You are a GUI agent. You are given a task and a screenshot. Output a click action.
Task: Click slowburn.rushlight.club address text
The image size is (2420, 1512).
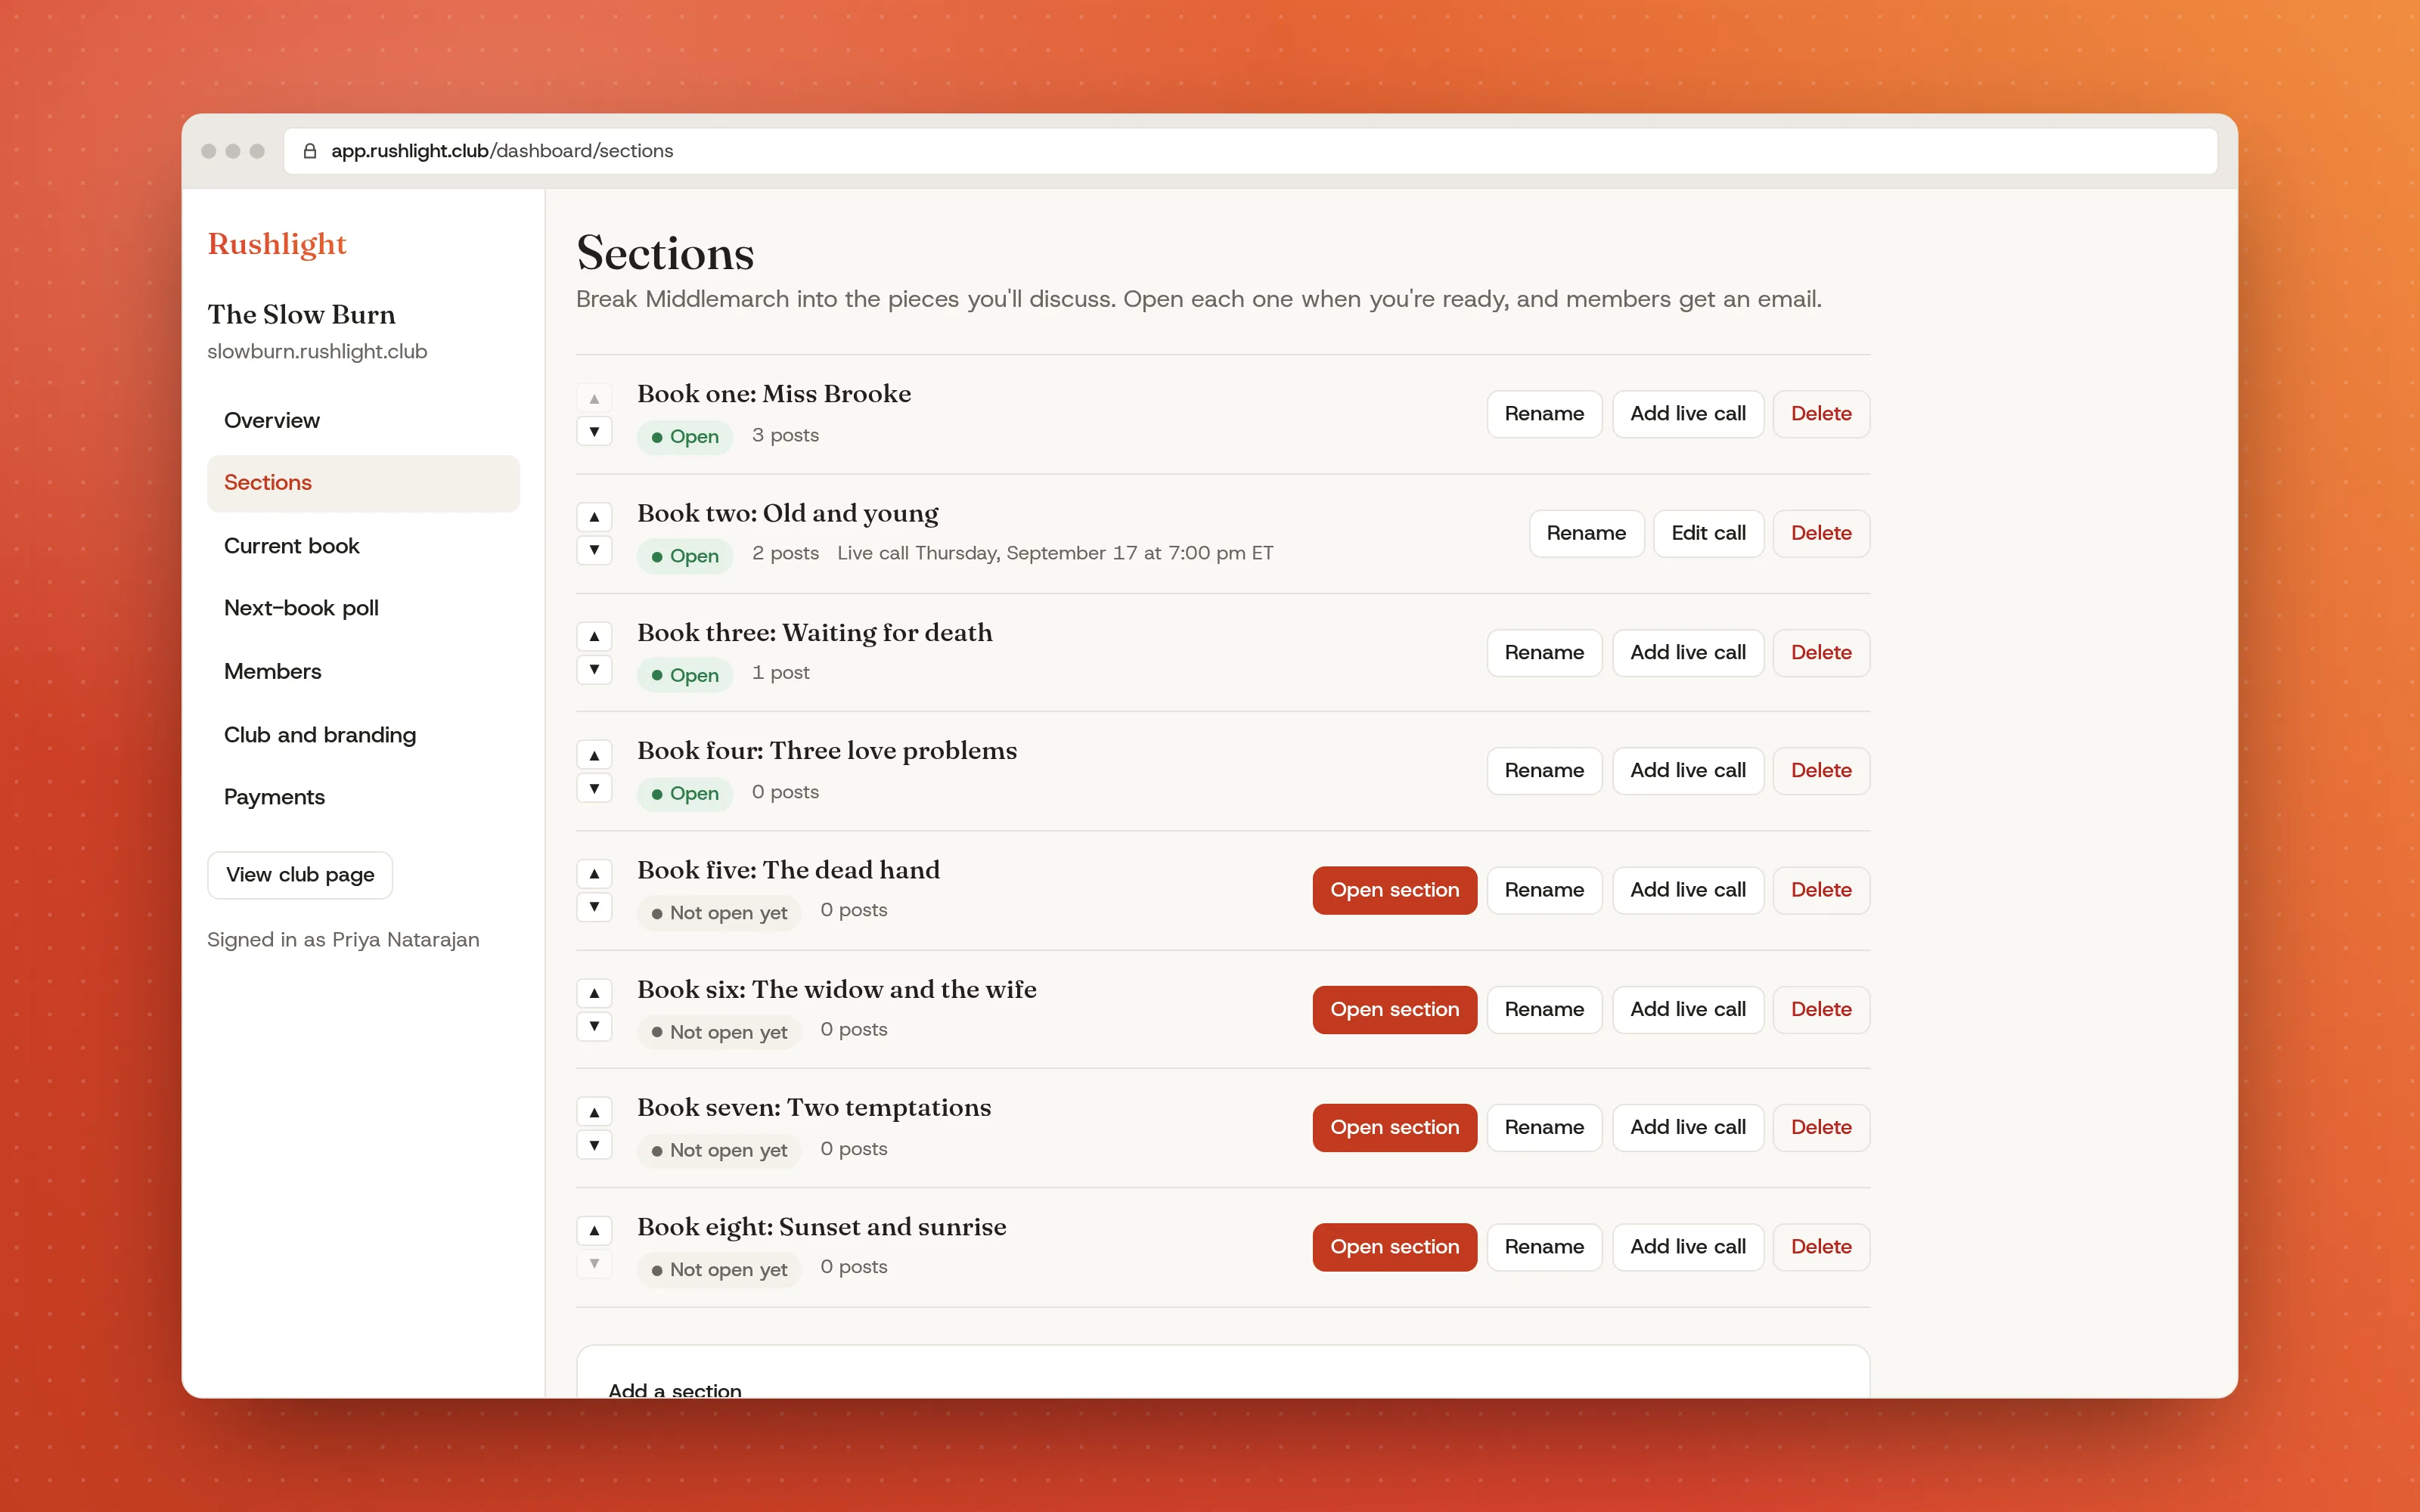[317, 352]
